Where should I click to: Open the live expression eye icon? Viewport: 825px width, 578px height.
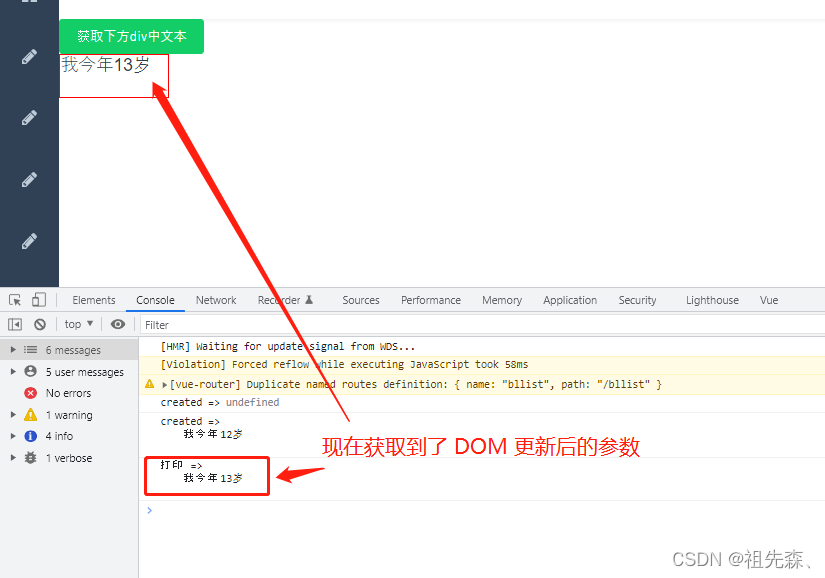click(118, 324)
